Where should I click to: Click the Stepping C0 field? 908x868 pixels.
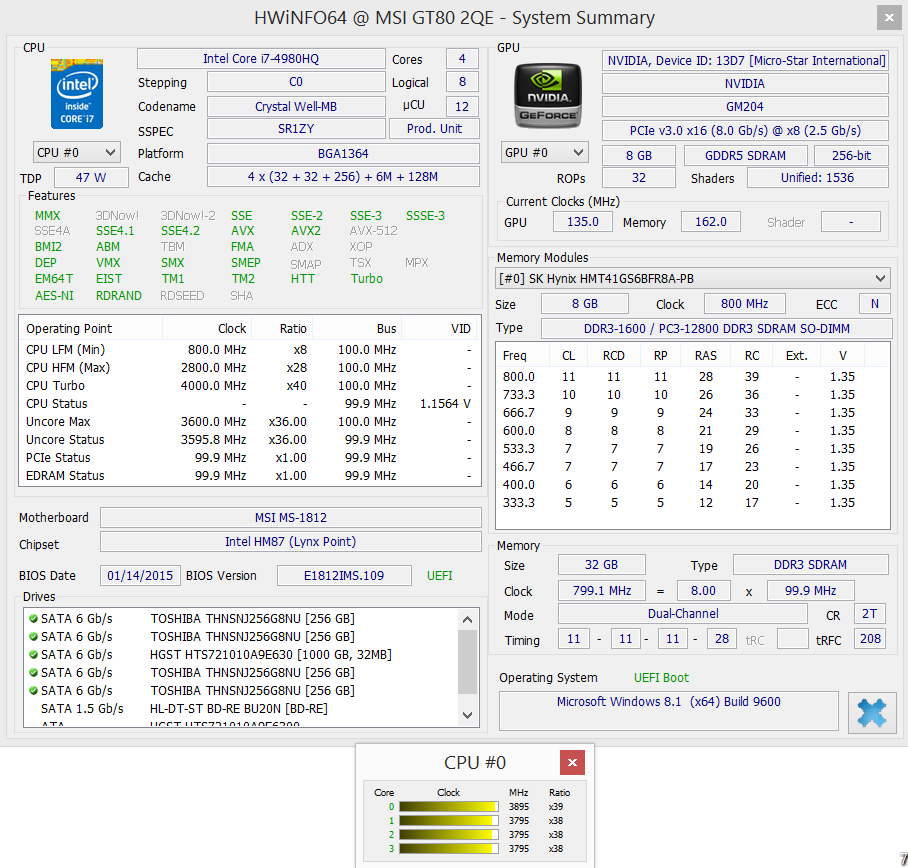click(296, 82)
